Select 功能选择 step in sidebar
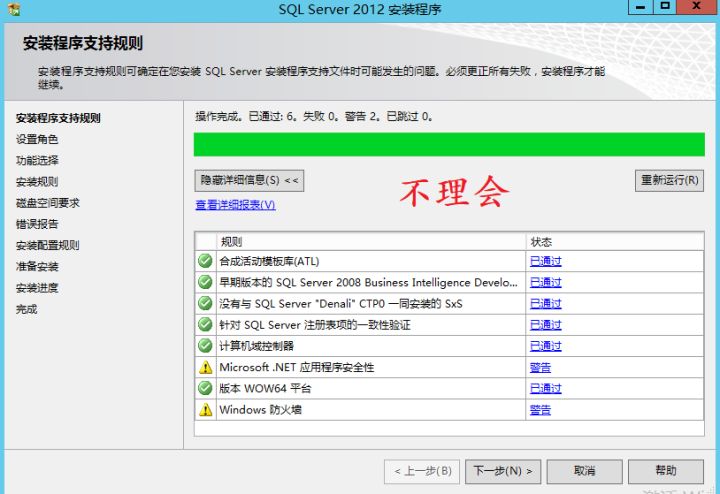 click(x=37, y=160)
